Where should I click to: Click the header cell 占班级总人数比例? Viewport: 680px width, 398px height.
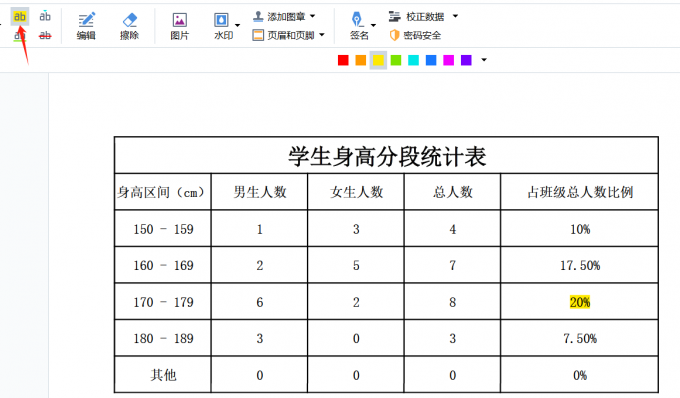(x=580, y=192)
